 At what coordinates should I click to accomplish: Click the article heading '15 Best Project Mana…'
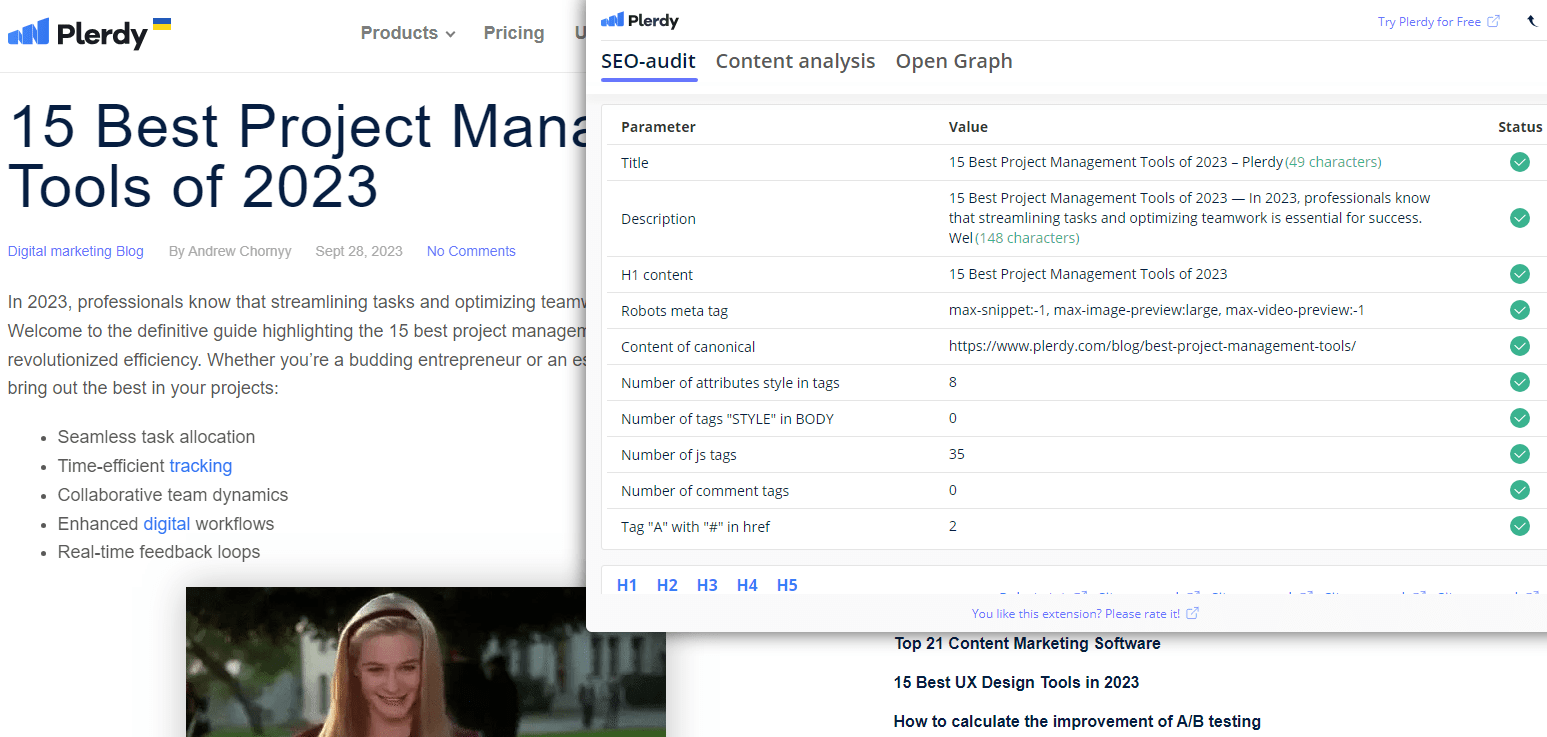[297, 157]
